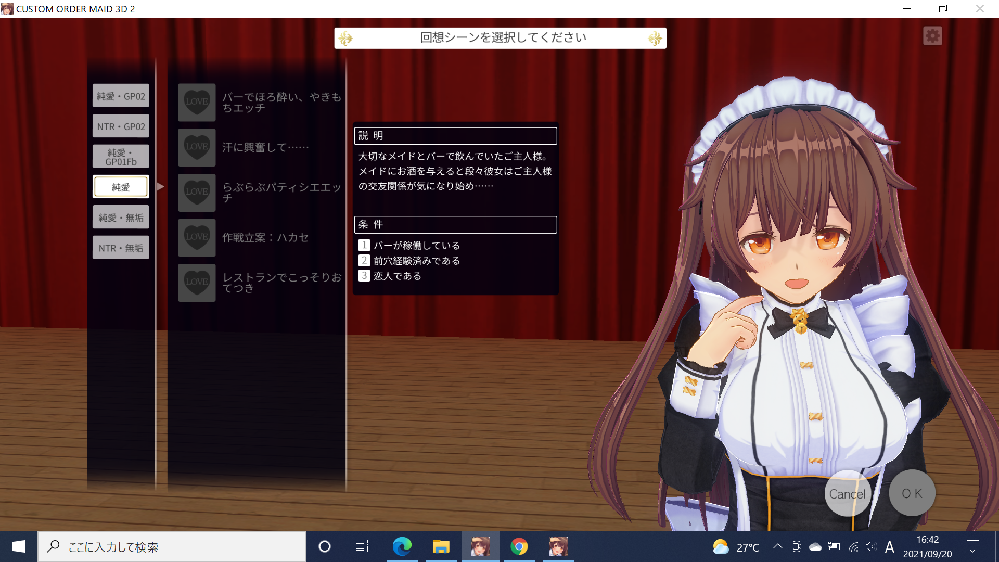Open the network Wi-Fi tray icon
999x562 pixels.
[x=854, y=547]
